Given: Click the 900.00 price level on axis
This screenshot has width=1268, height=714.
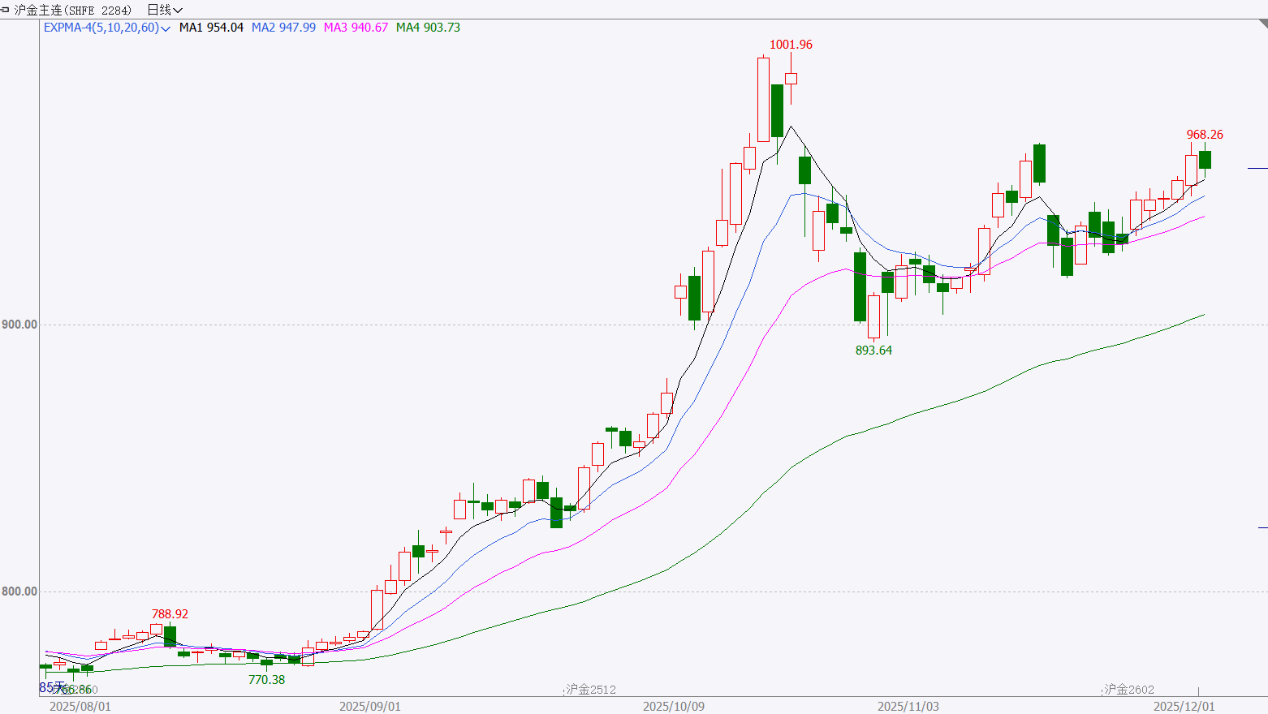Looking at the screenshot, I should [x=20, y=324].
